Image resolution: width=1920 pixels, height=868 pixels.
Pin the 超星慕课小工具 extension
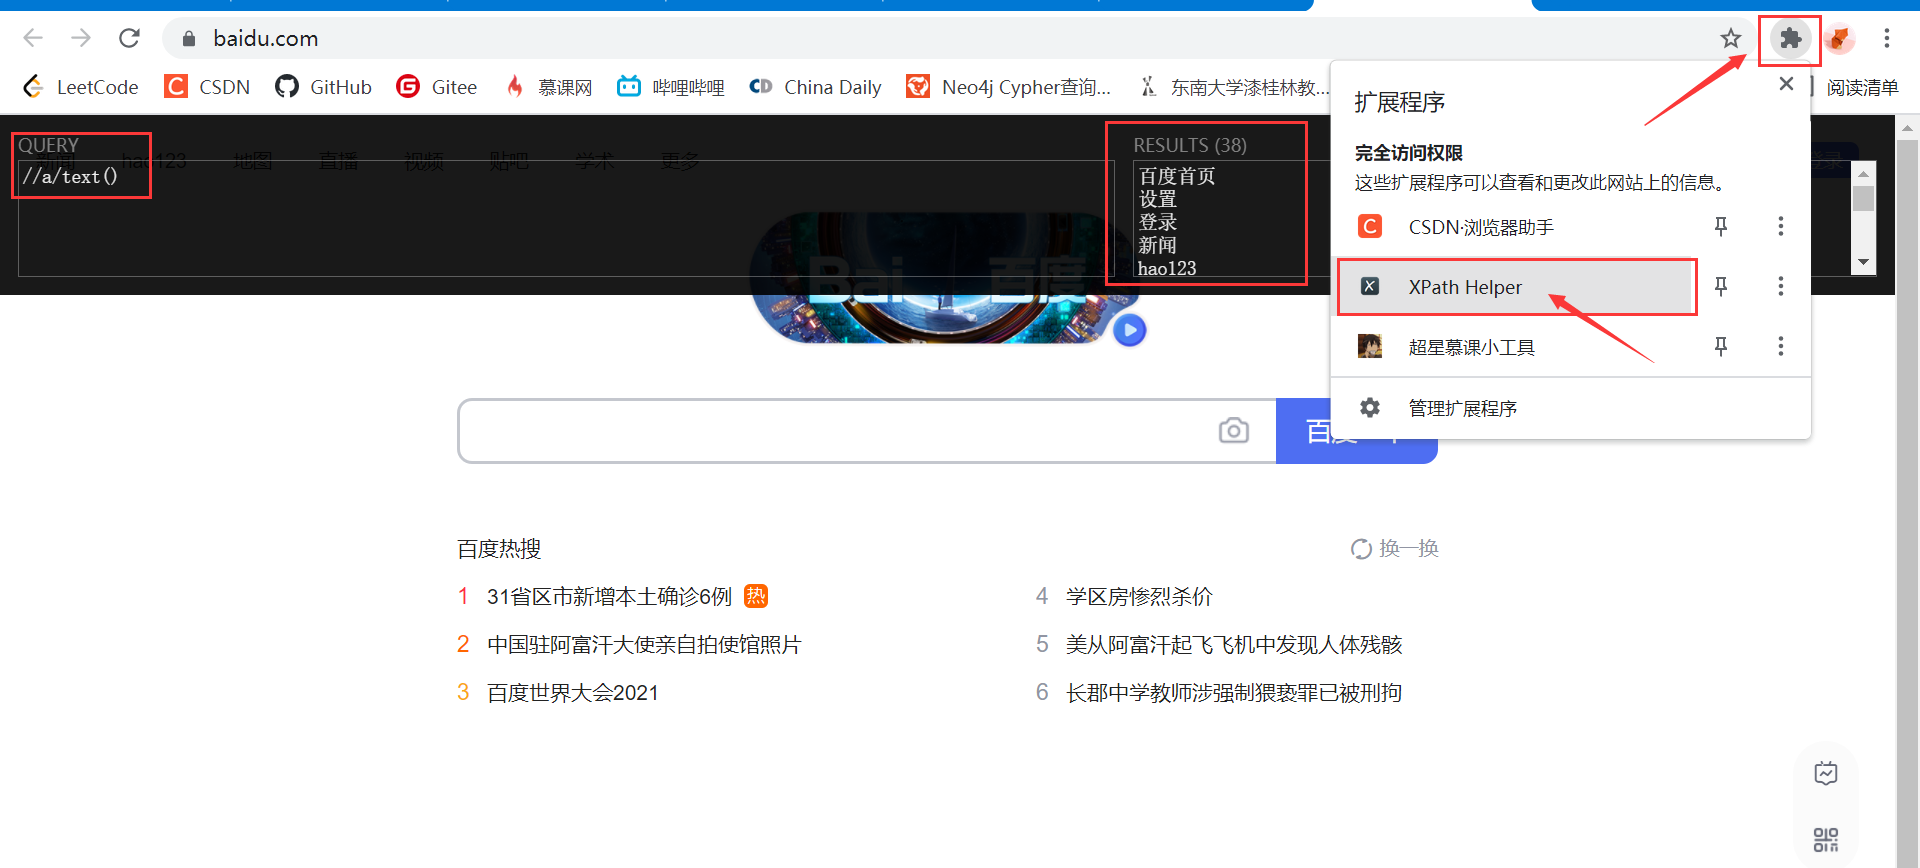[1721, 347]
